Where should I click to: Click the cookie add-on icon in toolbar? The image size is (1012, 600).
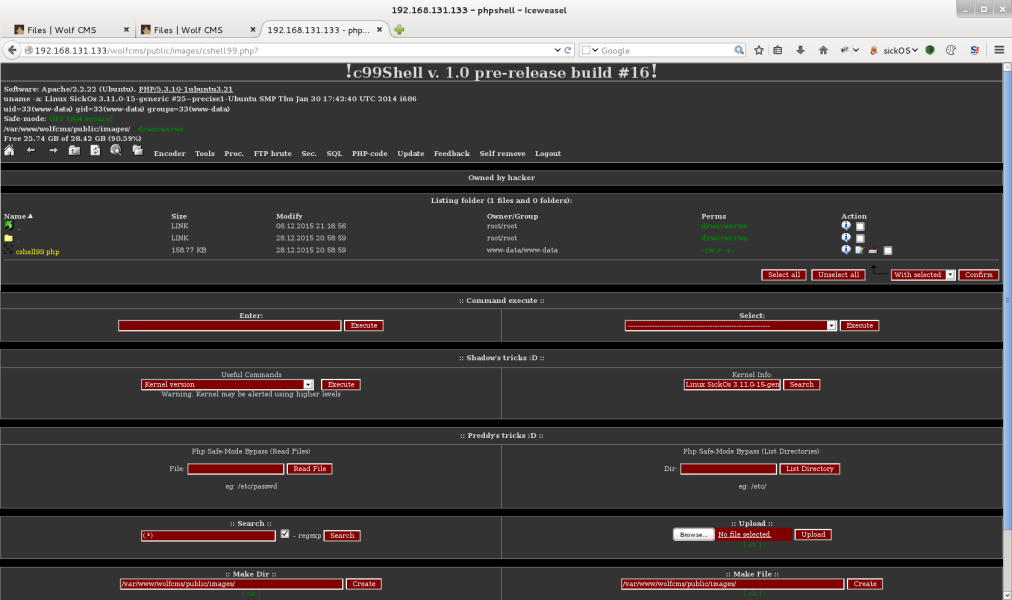[951, 50]
